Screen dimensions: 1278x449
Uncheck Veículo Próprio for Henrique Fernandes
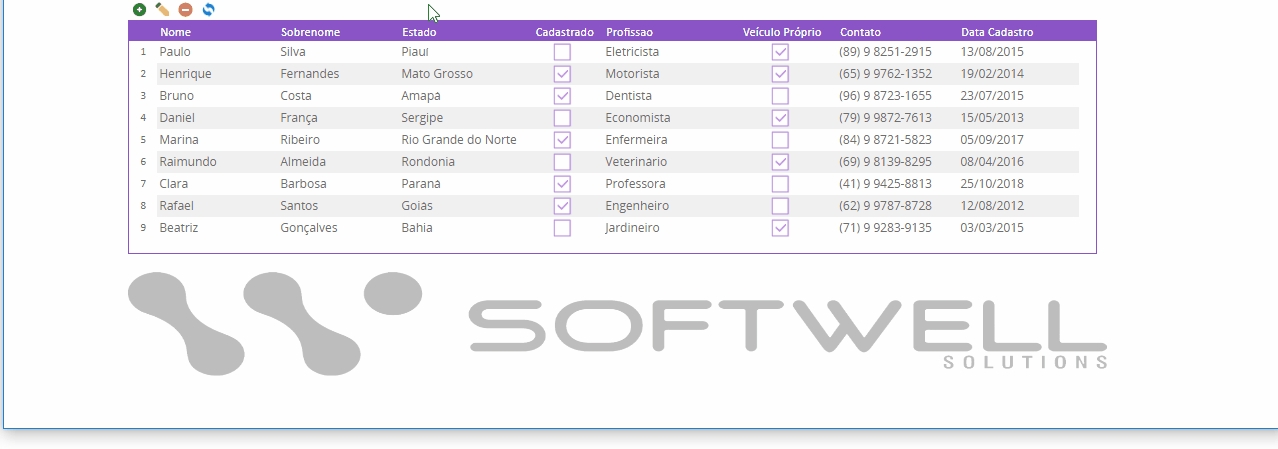pyautogui.click(x=780, y=74)
